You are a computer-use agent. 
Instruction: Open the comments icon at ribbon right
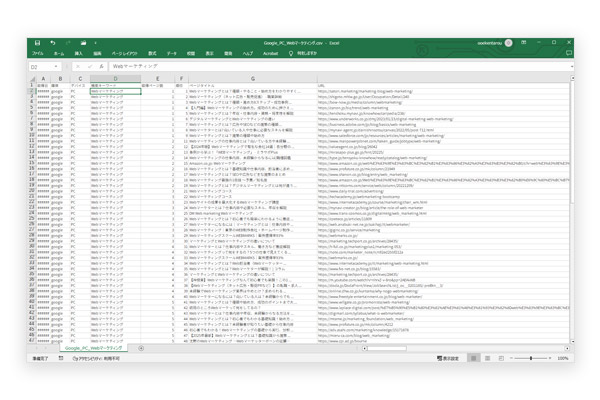(569, 53)
